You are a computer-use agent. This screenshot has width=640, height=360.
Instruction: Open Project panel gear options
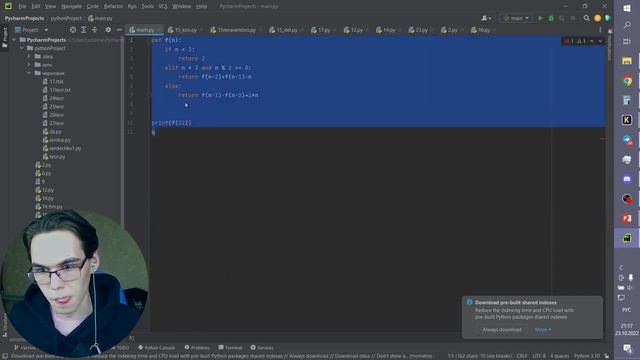pos(108,30)
